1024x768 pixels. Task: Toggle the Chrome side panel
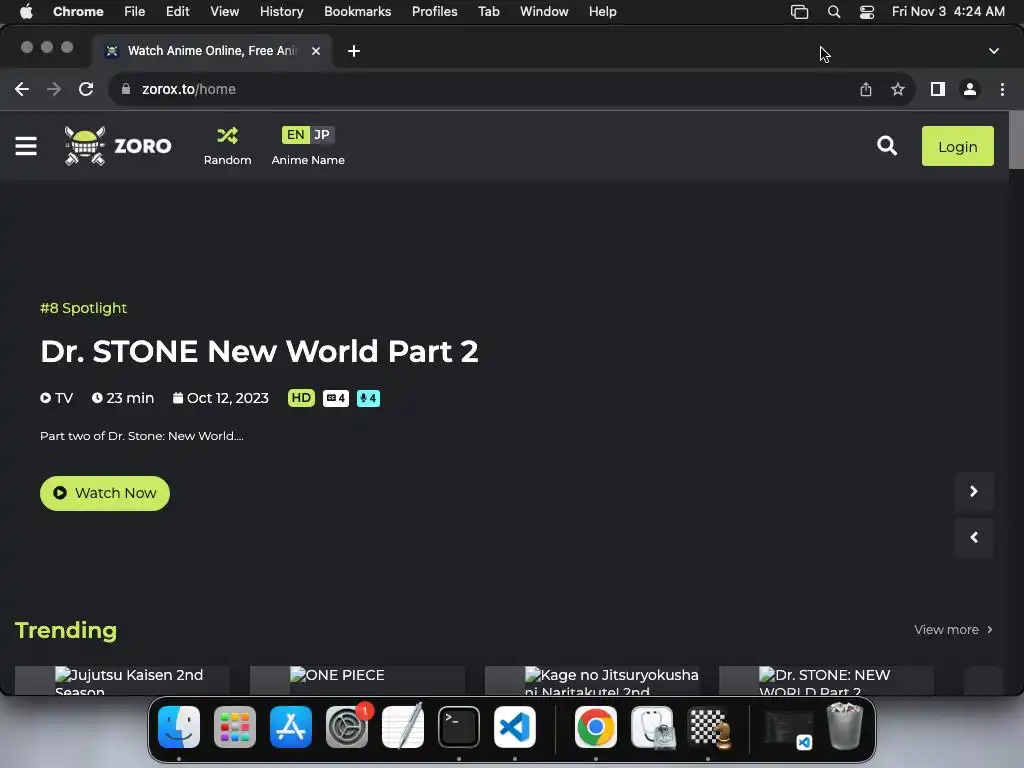(x=938, y=89)
